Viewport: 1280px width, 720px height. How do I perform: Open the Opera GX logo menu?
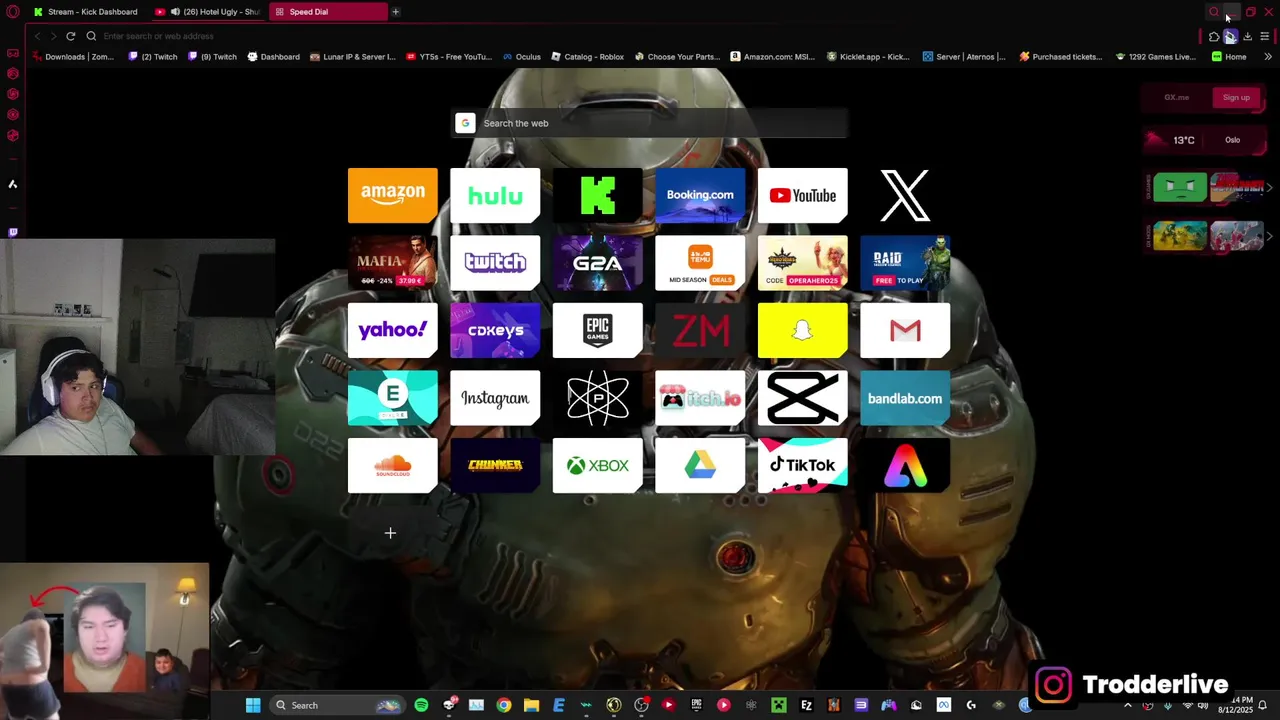coord(12,12)
